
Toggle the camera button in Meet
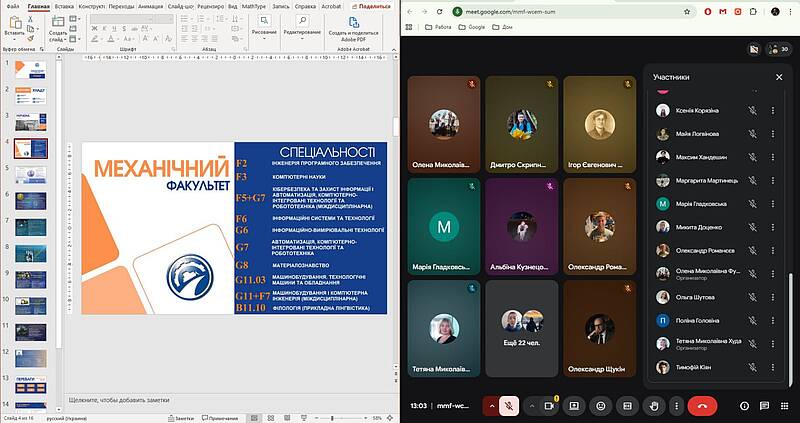pos(548,406)
